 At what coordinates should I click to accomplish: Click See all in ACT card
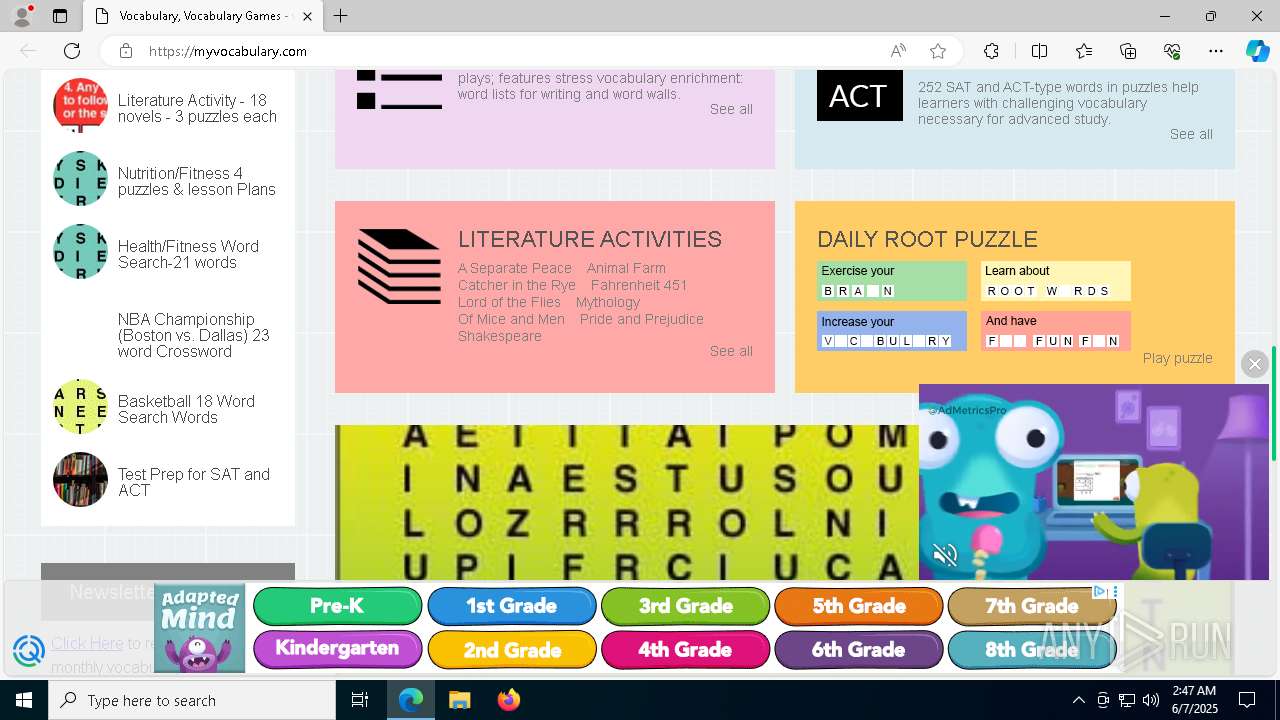(x=1191, y=134)
